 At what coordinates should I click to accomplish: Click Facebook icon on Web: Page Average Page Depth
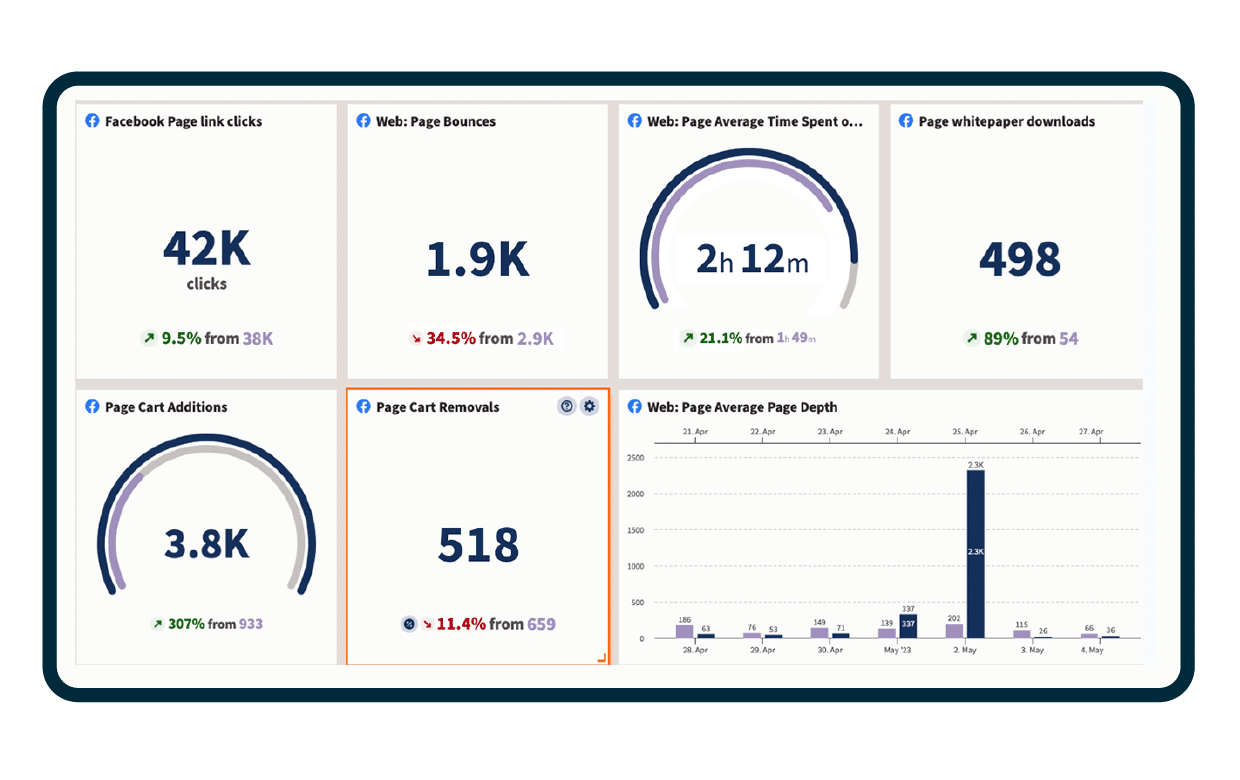pos(634,407)
